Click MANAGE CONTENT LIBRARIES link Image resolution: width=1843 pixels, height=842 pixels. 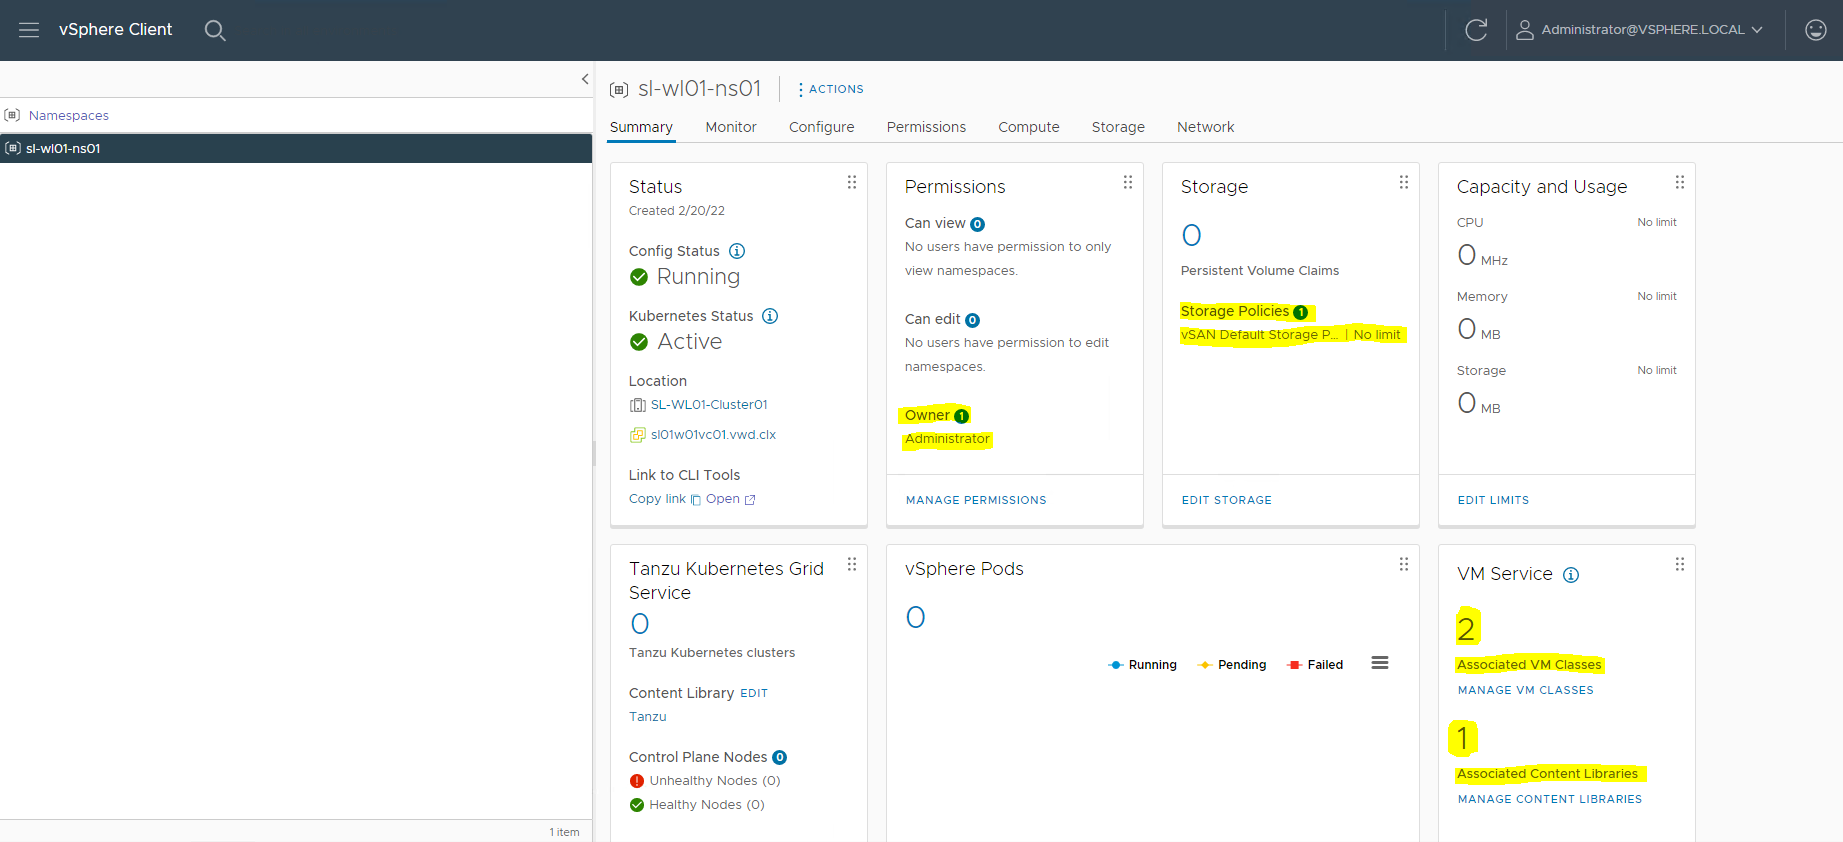pos(1550,799)
